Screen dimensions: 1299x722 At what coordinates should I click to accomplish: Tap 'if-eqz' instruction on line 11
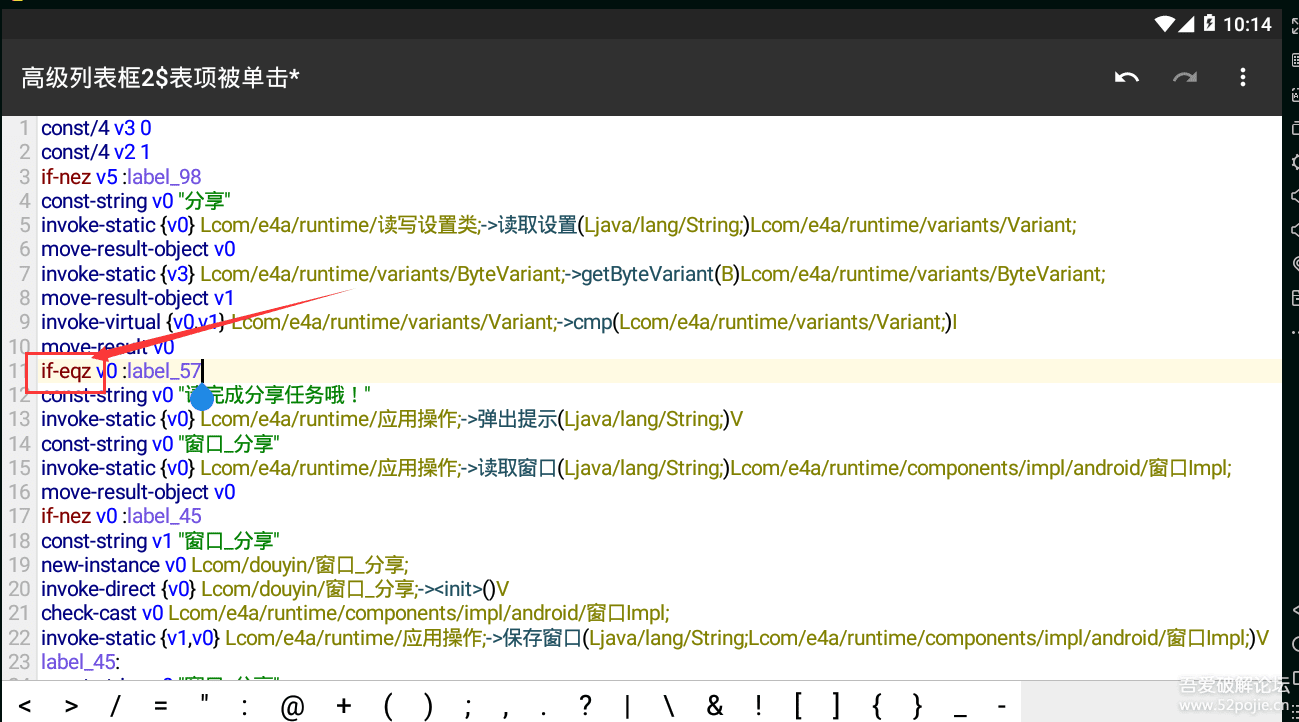(x=66, y=371)
